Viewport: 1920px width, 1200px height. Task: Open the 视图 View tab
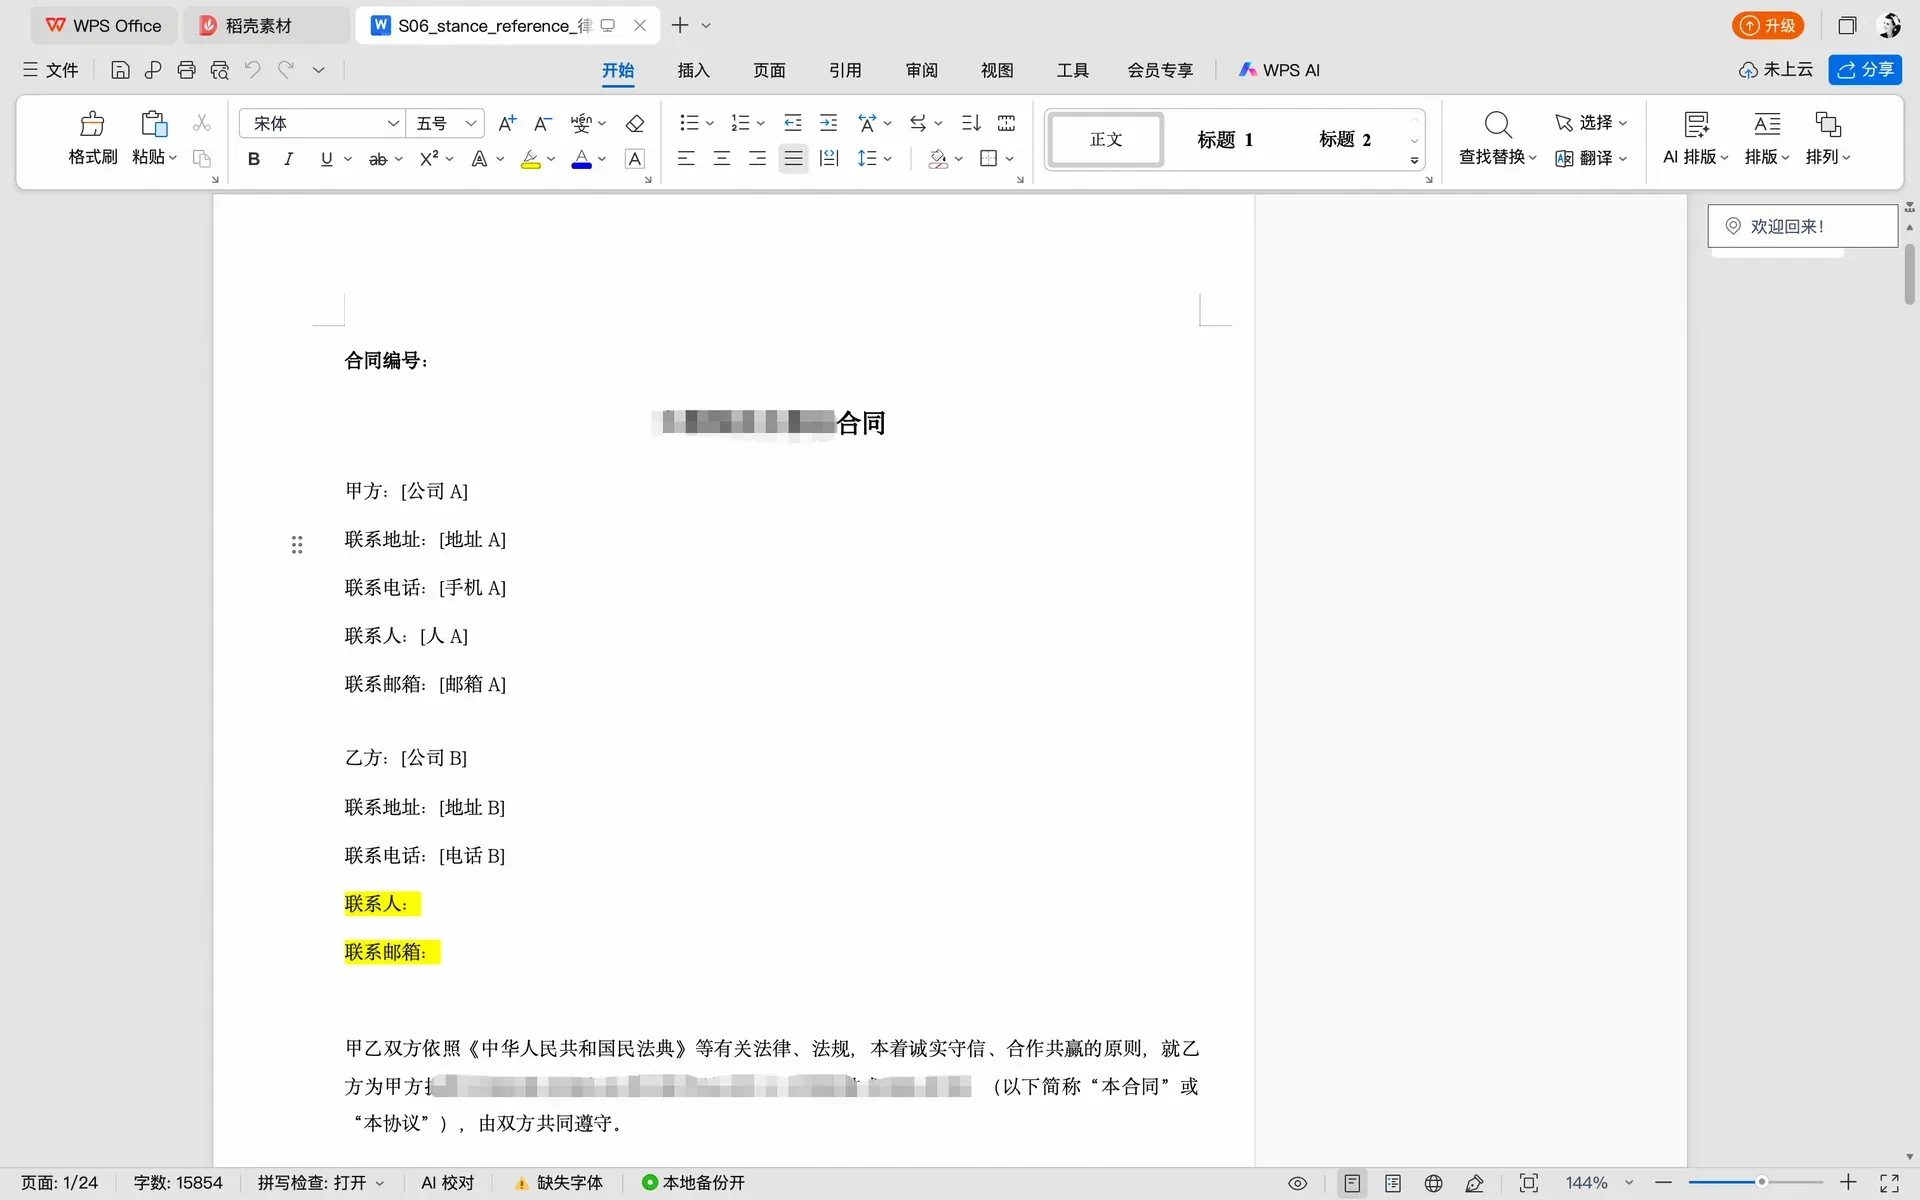(x=997, y=70)
